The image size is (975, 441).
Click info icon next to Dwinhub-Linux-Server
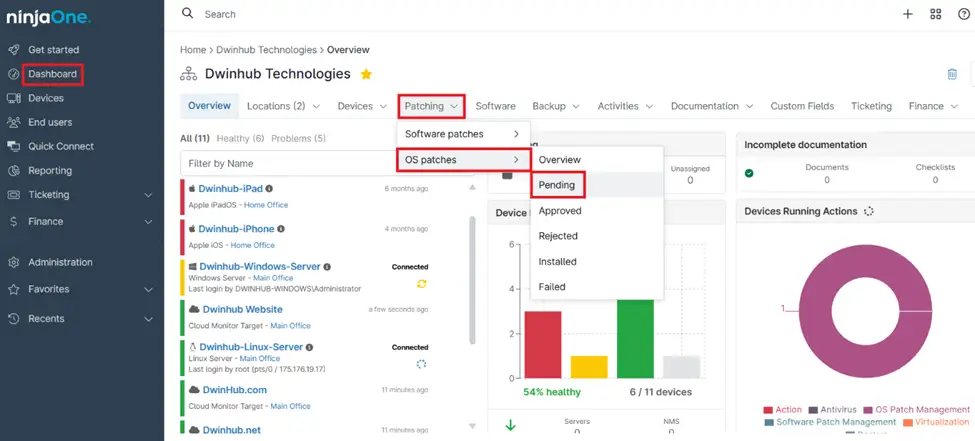[310, 347]
